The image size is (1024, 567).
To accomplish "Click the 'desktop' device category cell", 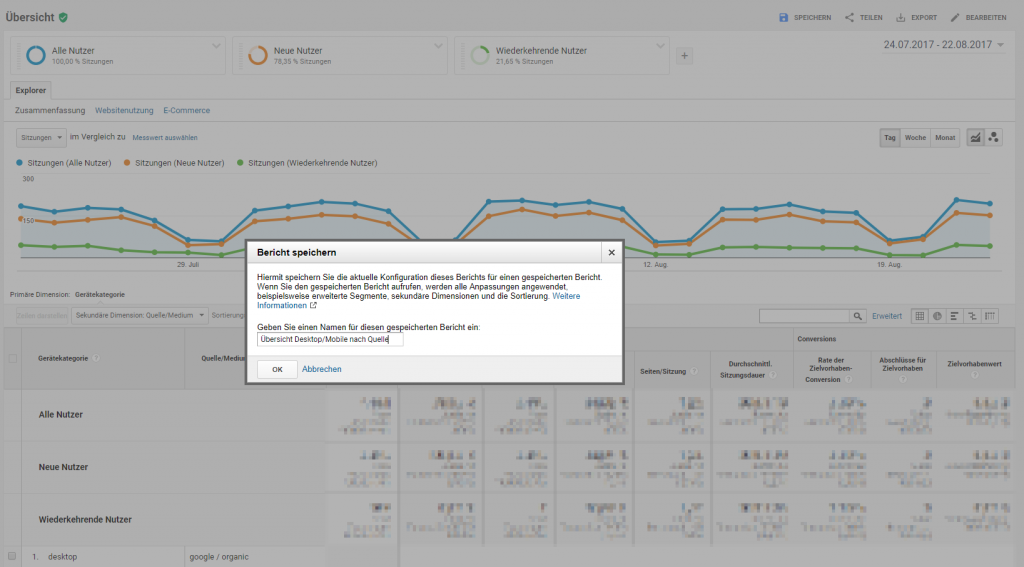I will pyautogui.click(x=63, y=557).
